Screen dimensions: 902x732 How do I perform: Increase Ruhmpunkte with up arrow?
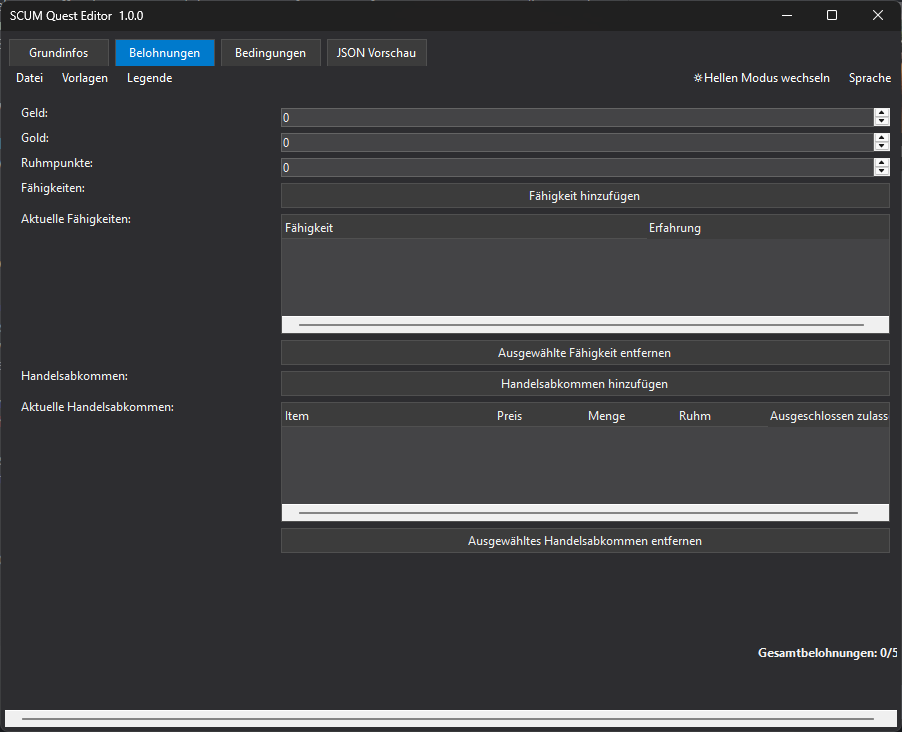coord(881,163)
